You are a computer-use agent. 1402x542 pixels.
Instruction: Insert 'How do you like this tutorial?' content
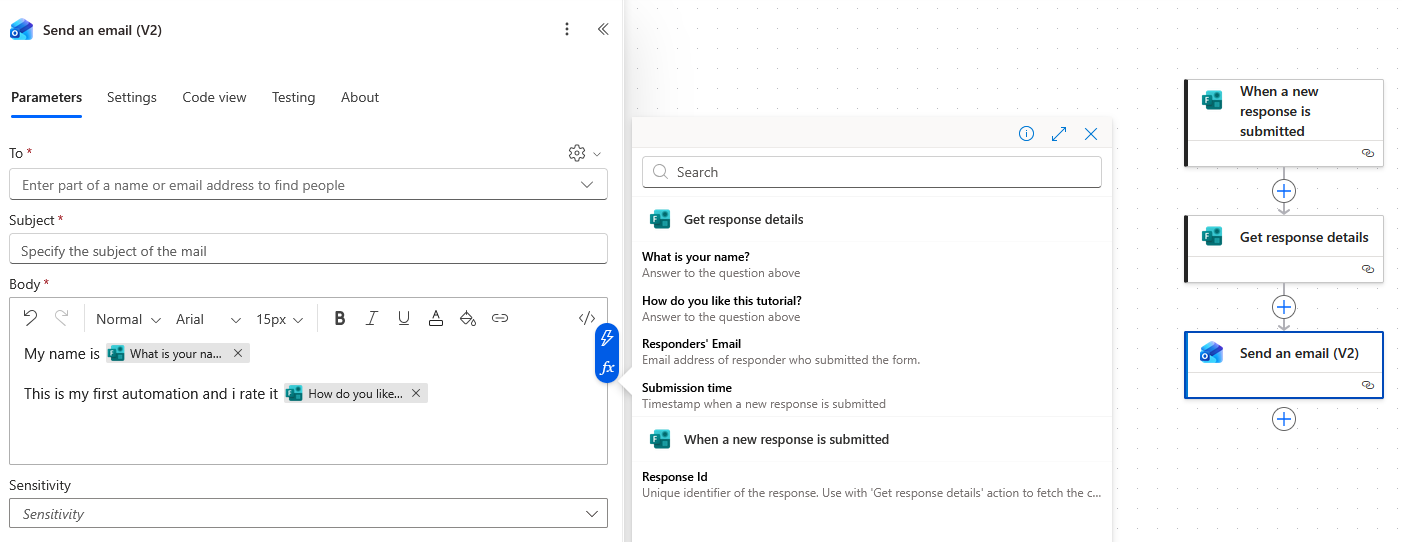[x=872, y=308]
